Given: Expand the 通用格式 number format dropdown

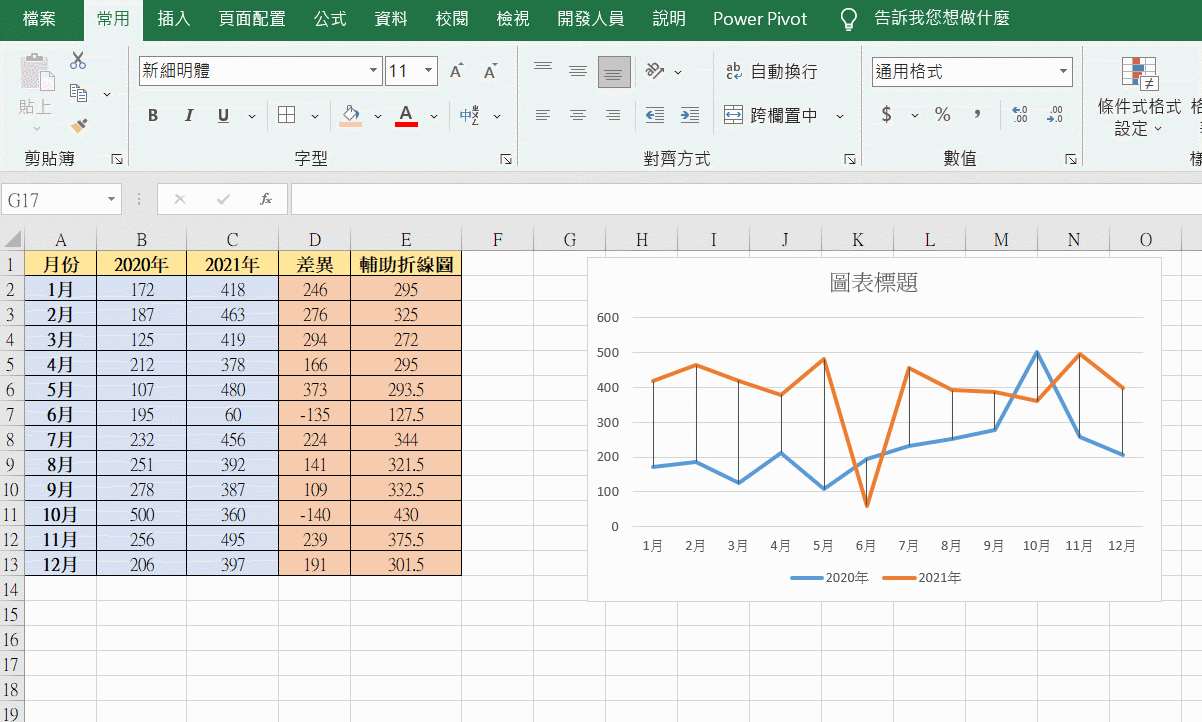Looking at the screenshot, I should point(1063,71).
